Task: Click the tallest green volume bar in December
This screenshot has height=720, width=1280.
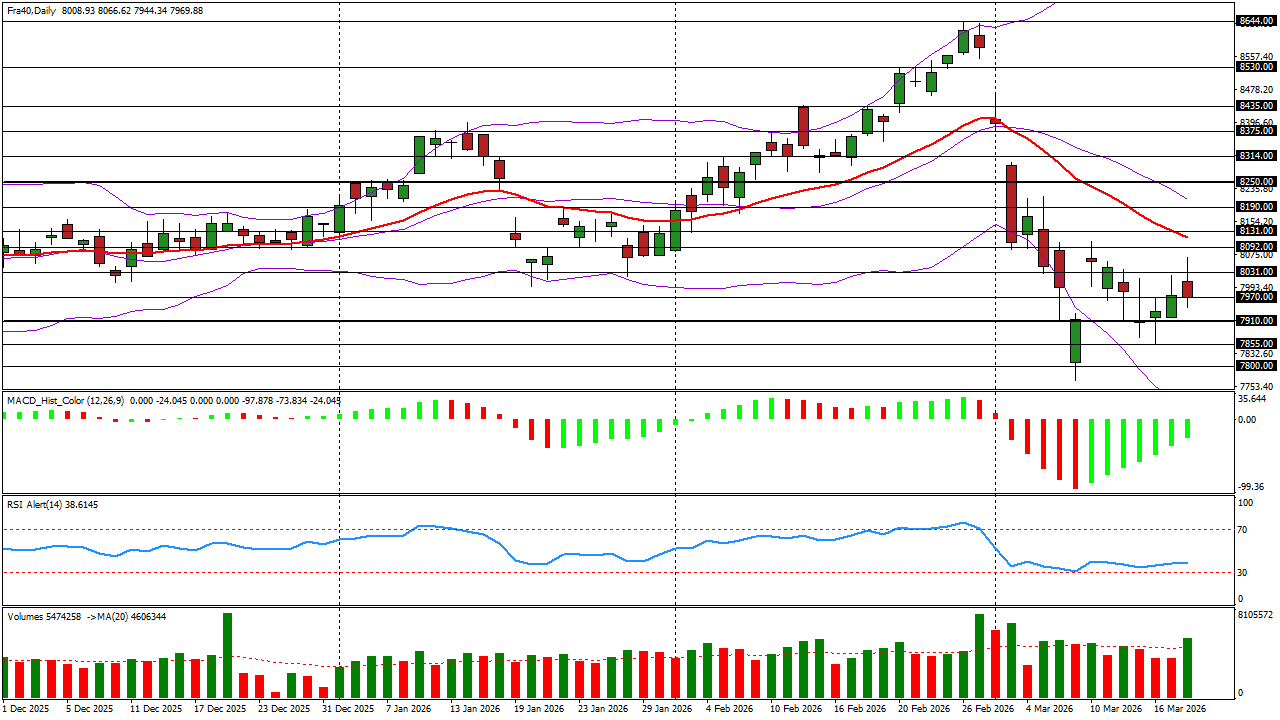Action: [227, 655]
